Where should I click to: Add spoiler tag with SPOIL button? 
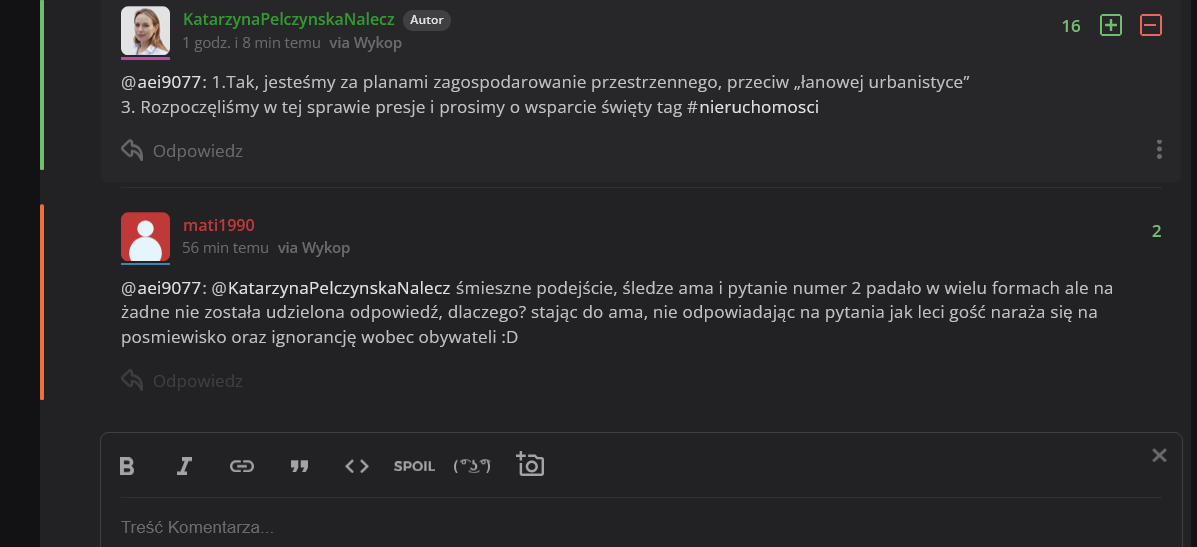coord(414,466)
